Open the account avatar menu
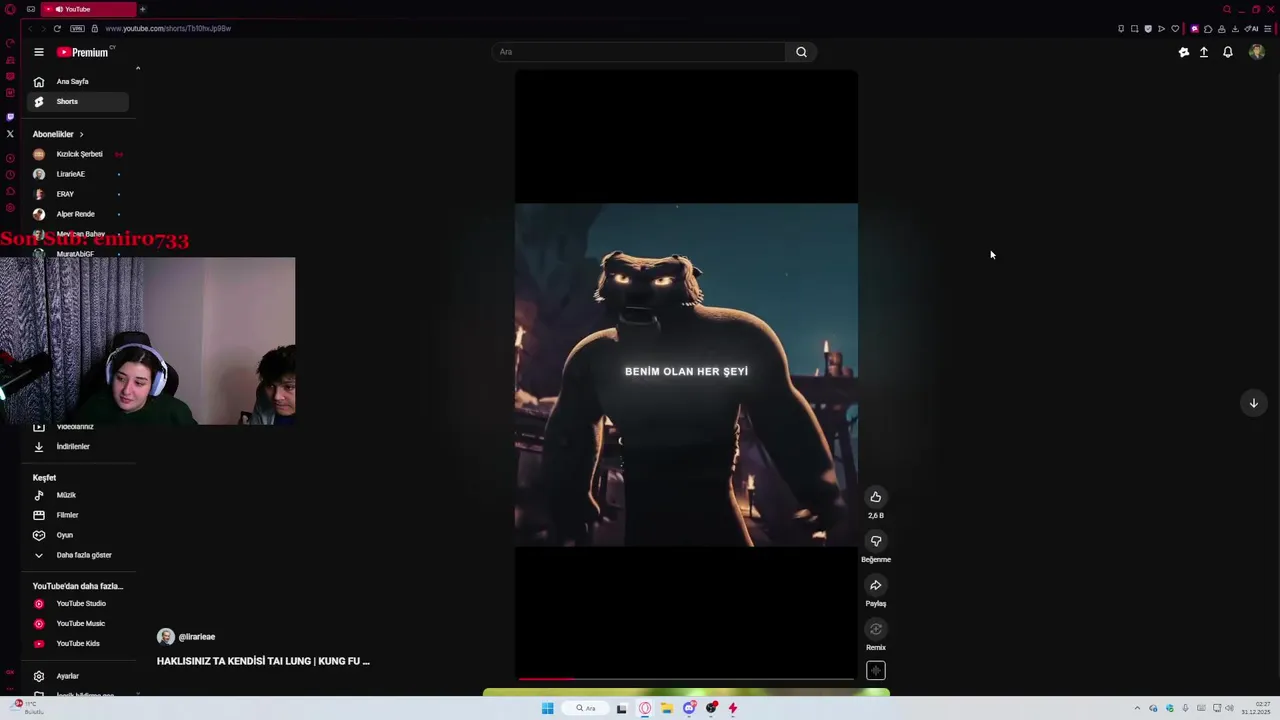Image resolution: width=1280 pixels, height=720 pixels. (1257, 52)
